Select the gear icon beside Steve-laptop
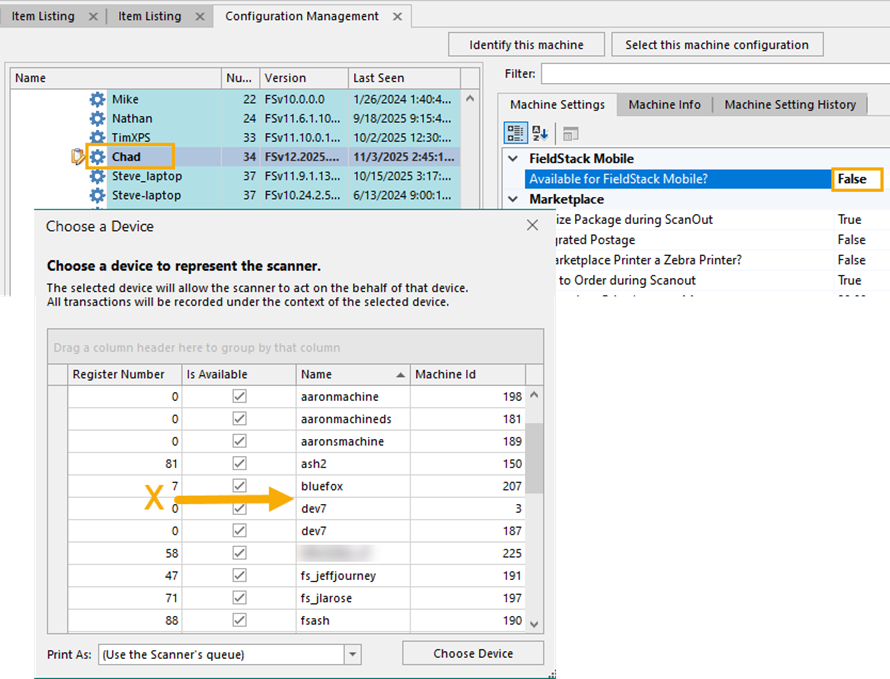This screenshot has height=679, width=890. coord(97,195)
